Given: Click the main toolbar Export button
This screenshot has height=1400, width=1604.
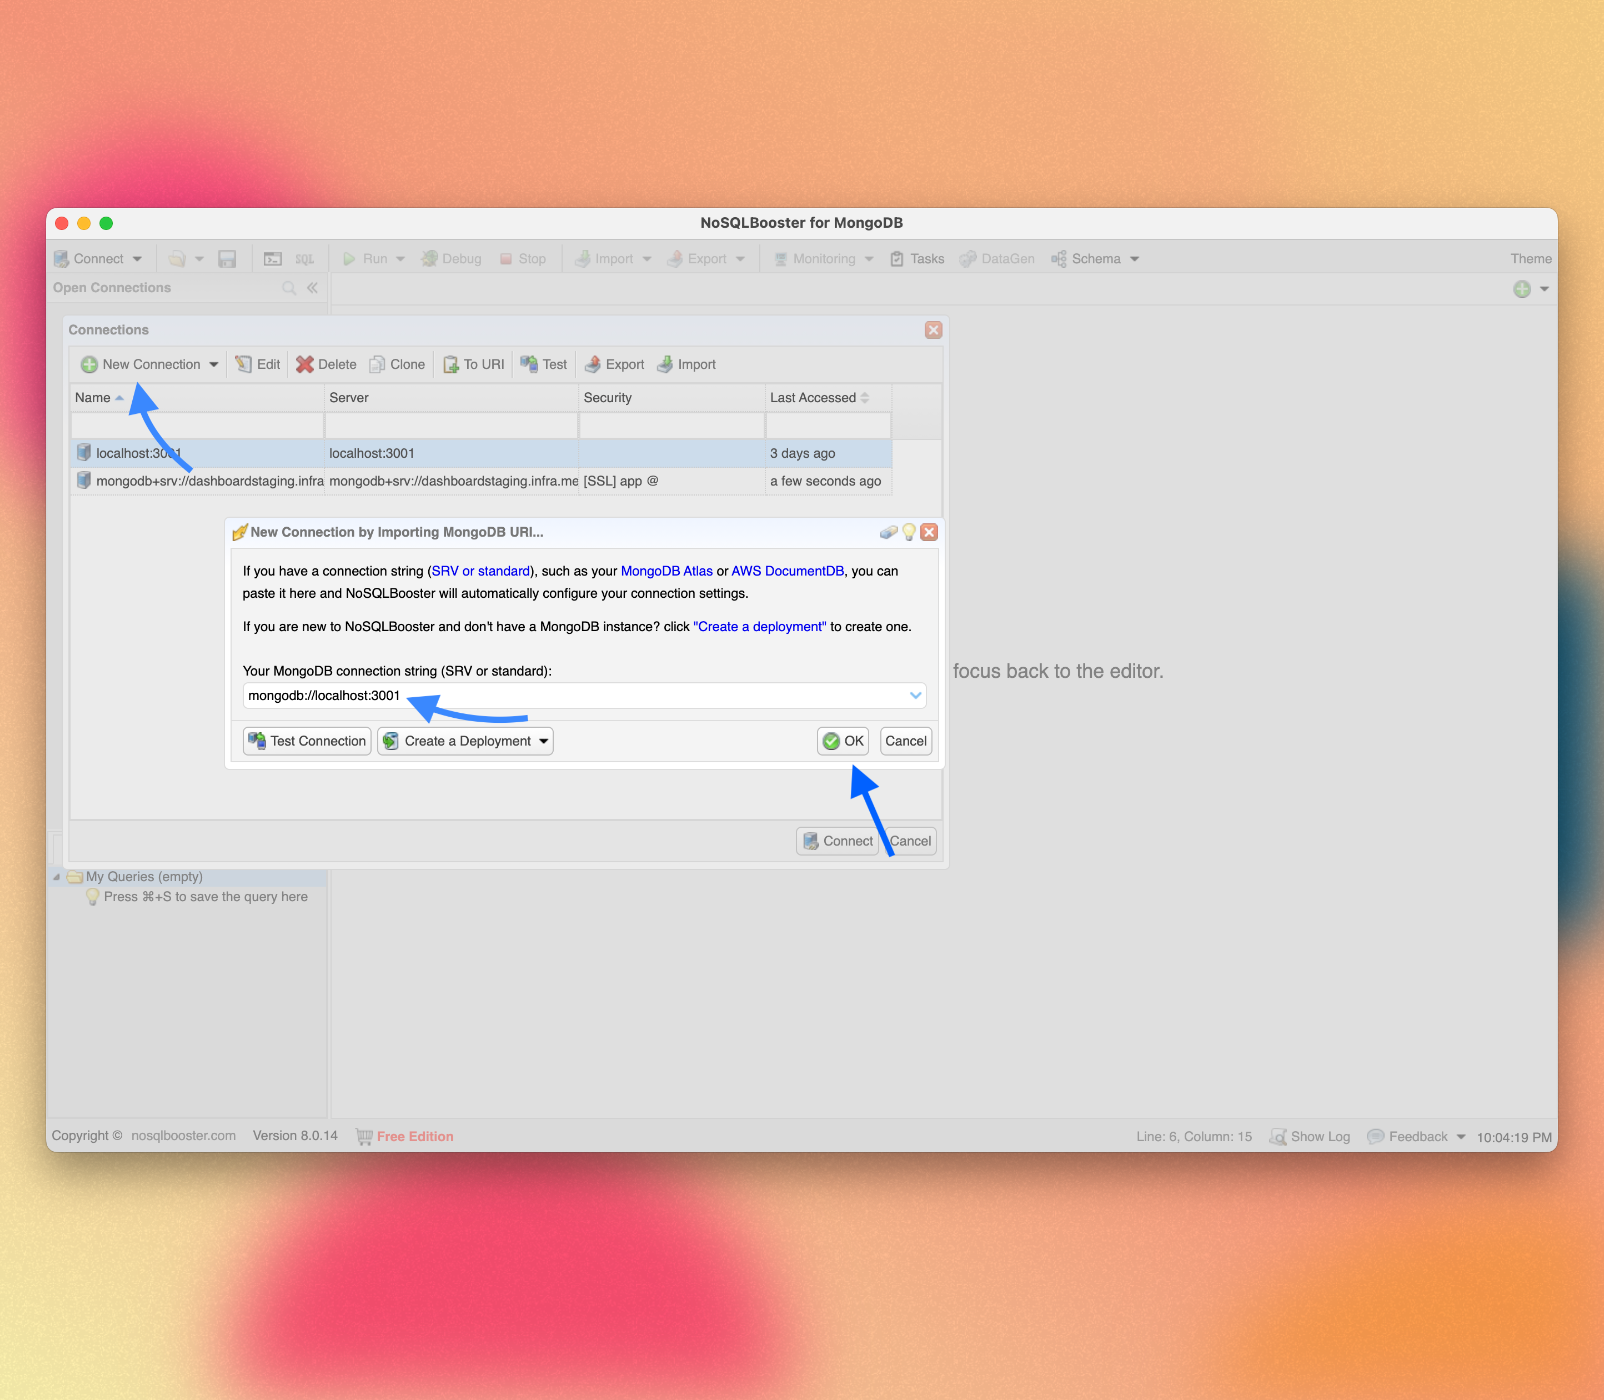Looking at the screenshot, I should click(x=697, y=259).
